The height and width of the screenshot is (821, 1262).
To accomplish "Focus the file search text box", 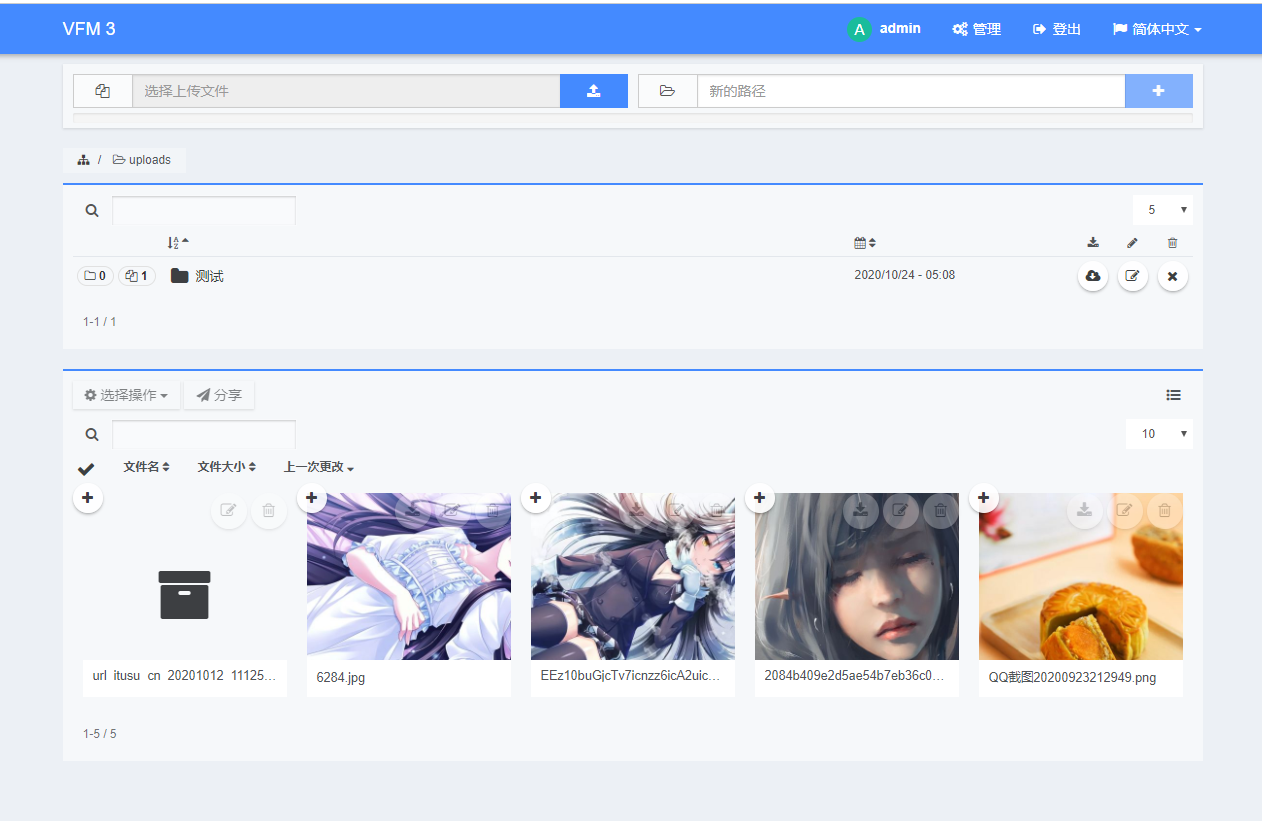I will click(204, 435).
